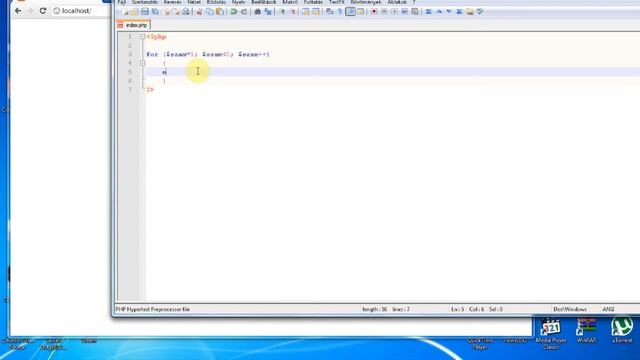640x360 pixels.
Task: Undo with the green arrow icon
Action: coord(234,12)
